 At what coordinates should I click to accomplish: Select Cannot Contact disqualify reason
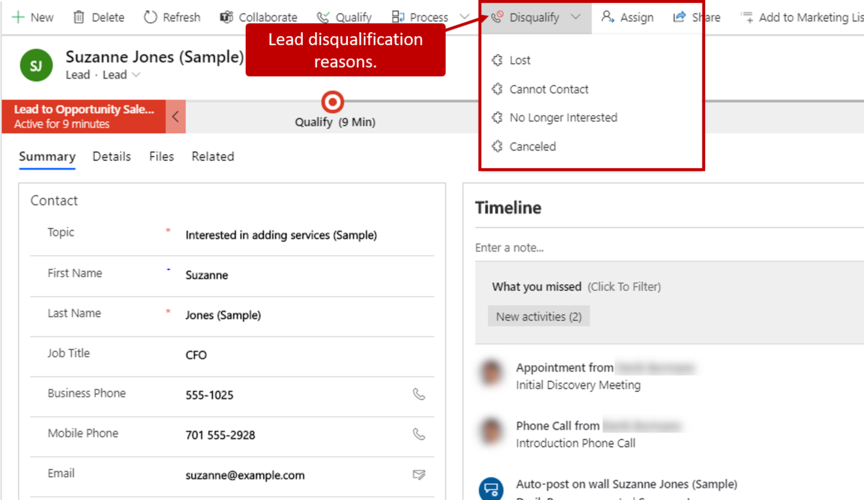coord(548,89)
